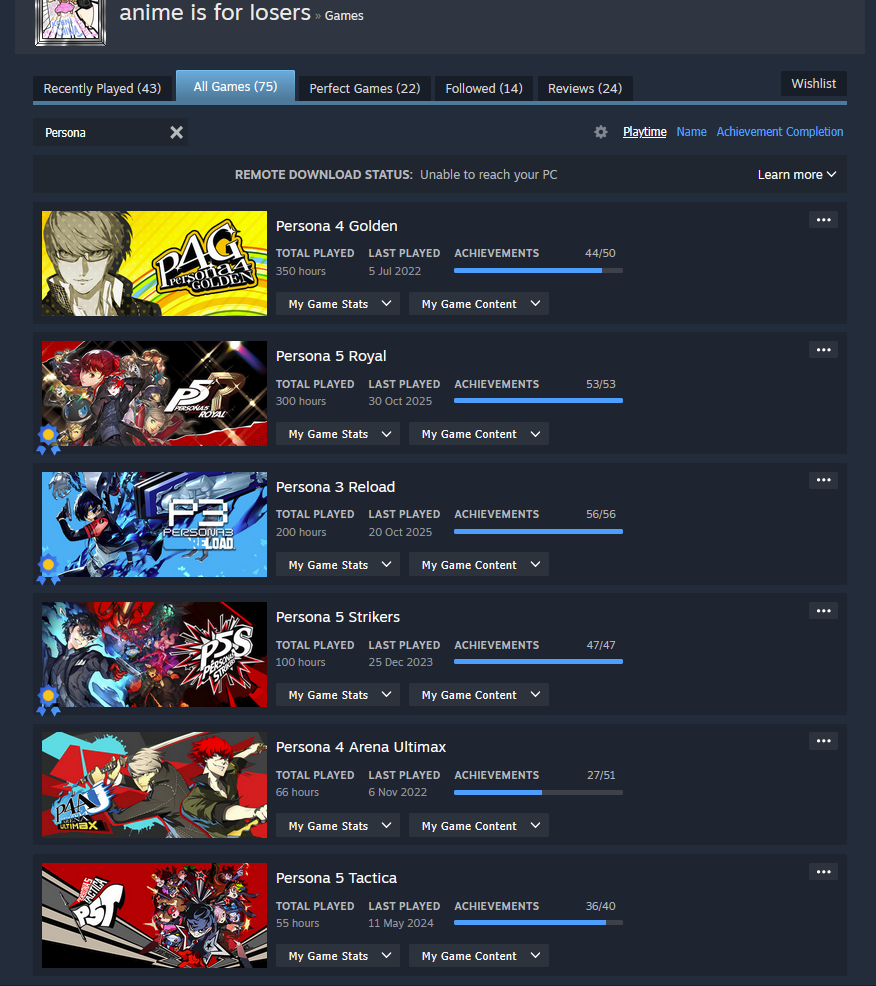Expand My Game Content for Persona 5 Royal
This screenshot has width=876, height=986.
[x=479, y=434]
